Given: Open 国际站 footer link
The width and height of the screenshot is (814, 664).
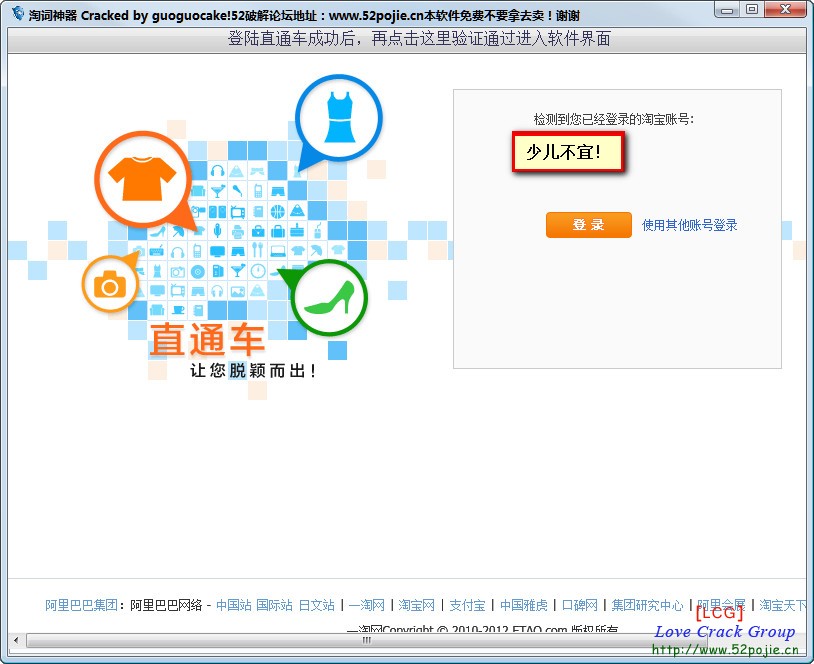Looking at the screenshot, I should pyautogui.click(x=274, y=605).
